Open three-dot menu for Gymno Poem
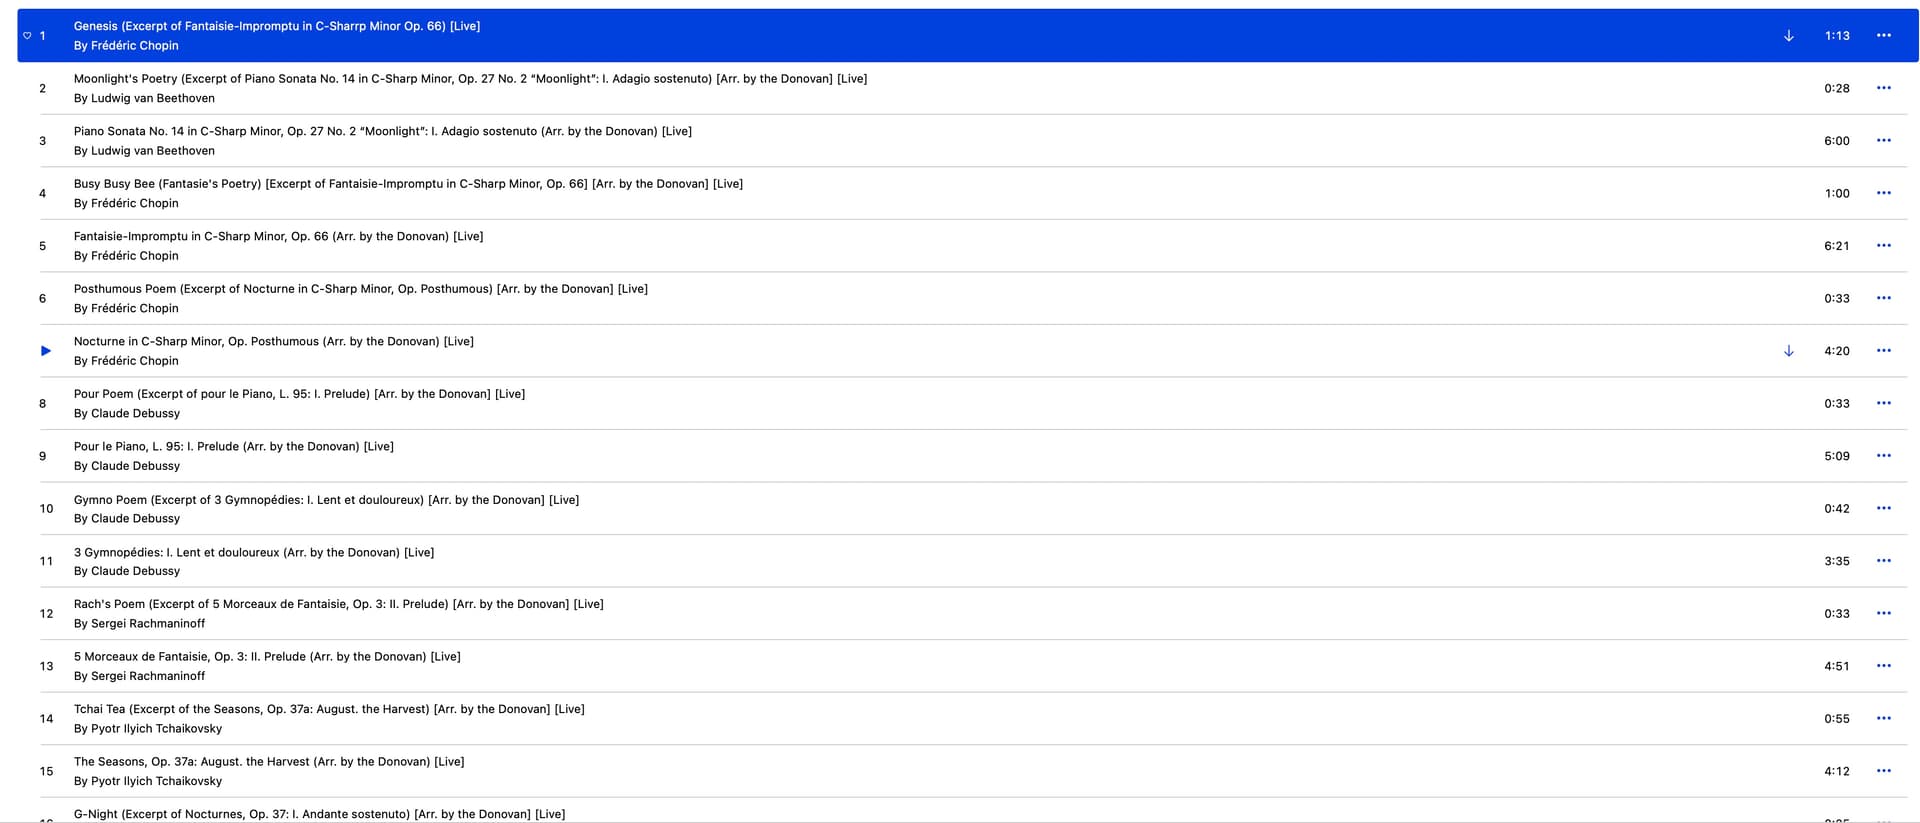 click(1883, 508)
